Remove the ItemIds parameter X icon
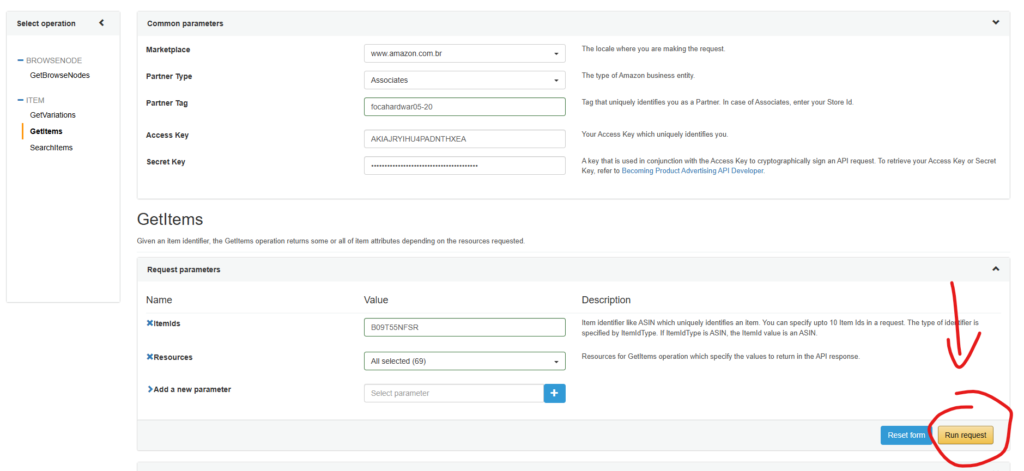 [x=150, y=323]
